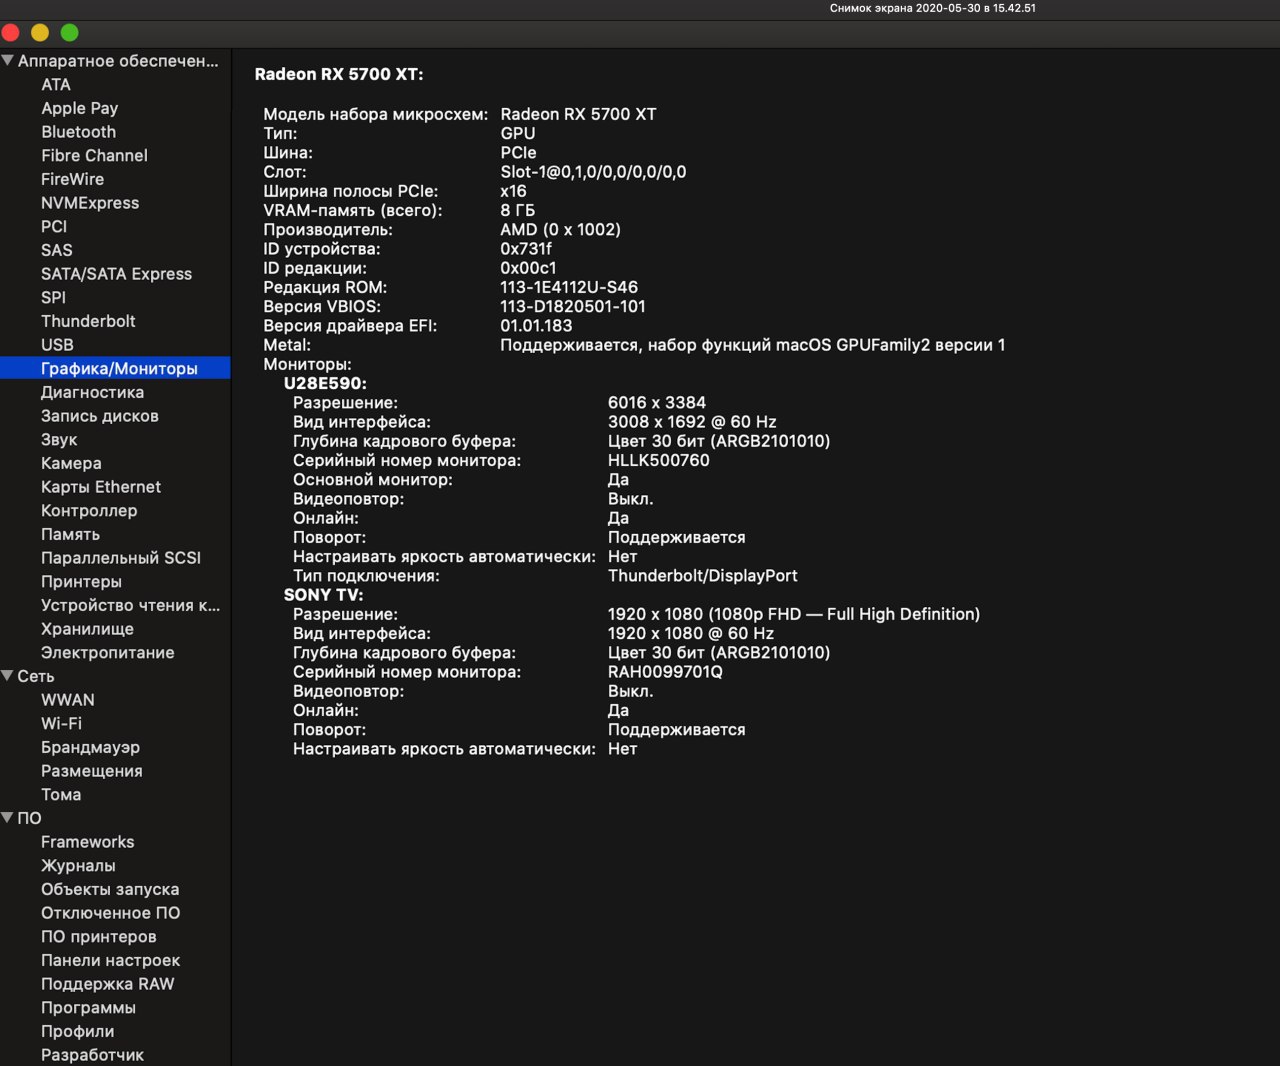1280x1066 pixels.
Task: Open the Память sidebar item
Action: tap(70, 534)
